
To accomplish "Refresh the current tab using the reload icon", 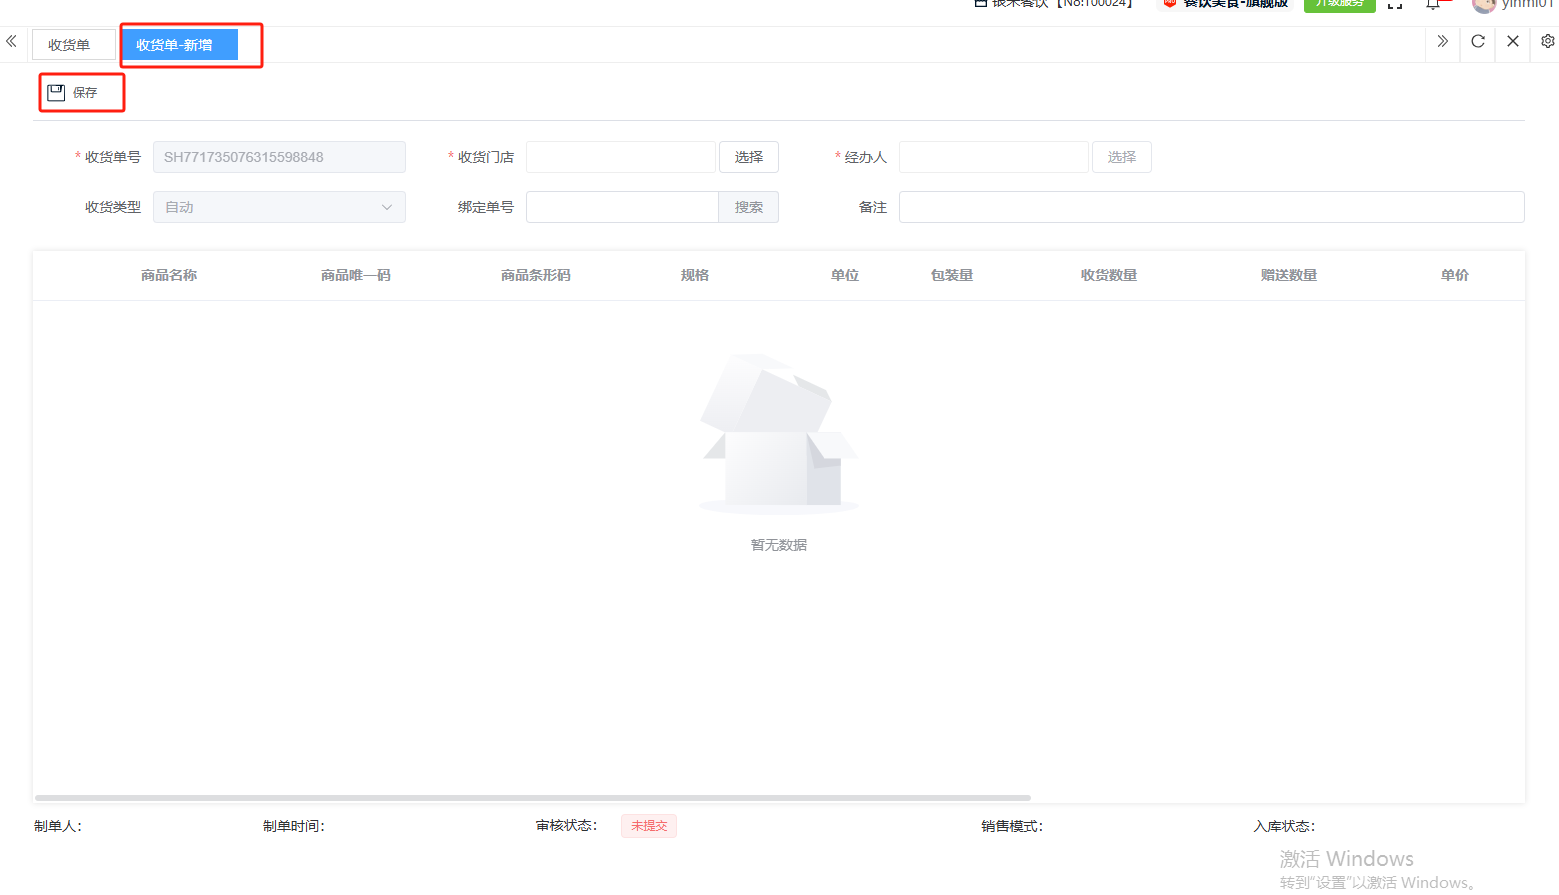I will coord(1477,42).
